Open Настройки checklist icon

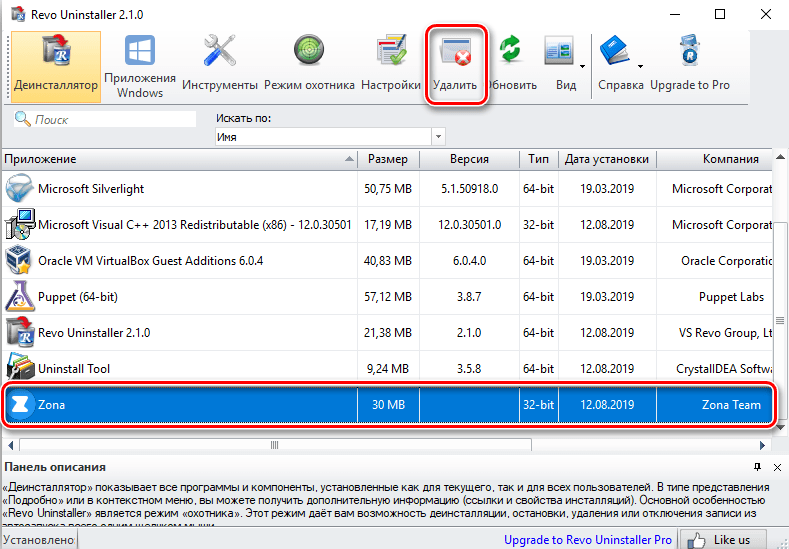[x=391, y=50]
